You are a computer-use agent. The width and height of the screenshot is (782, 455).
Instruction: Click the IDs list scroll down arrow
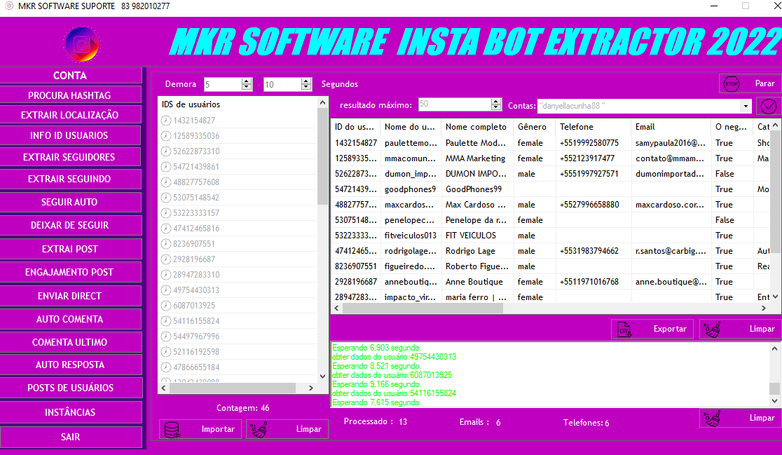[x=322, y=377]
